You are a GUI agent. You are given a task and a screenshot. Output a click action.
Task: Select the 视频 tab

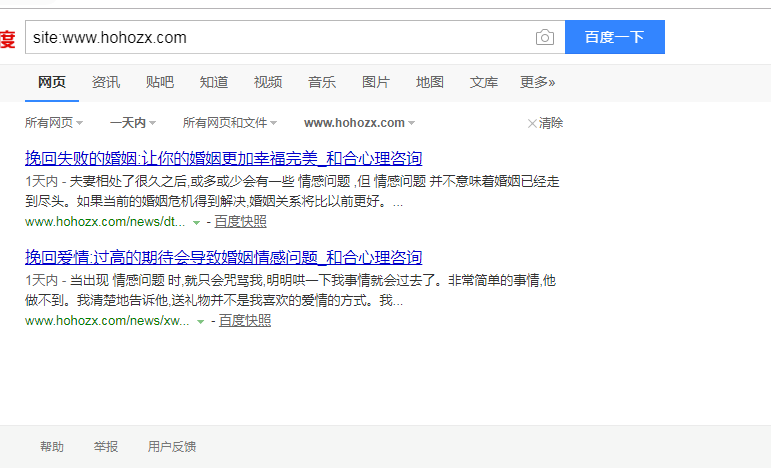click(268, 82)
